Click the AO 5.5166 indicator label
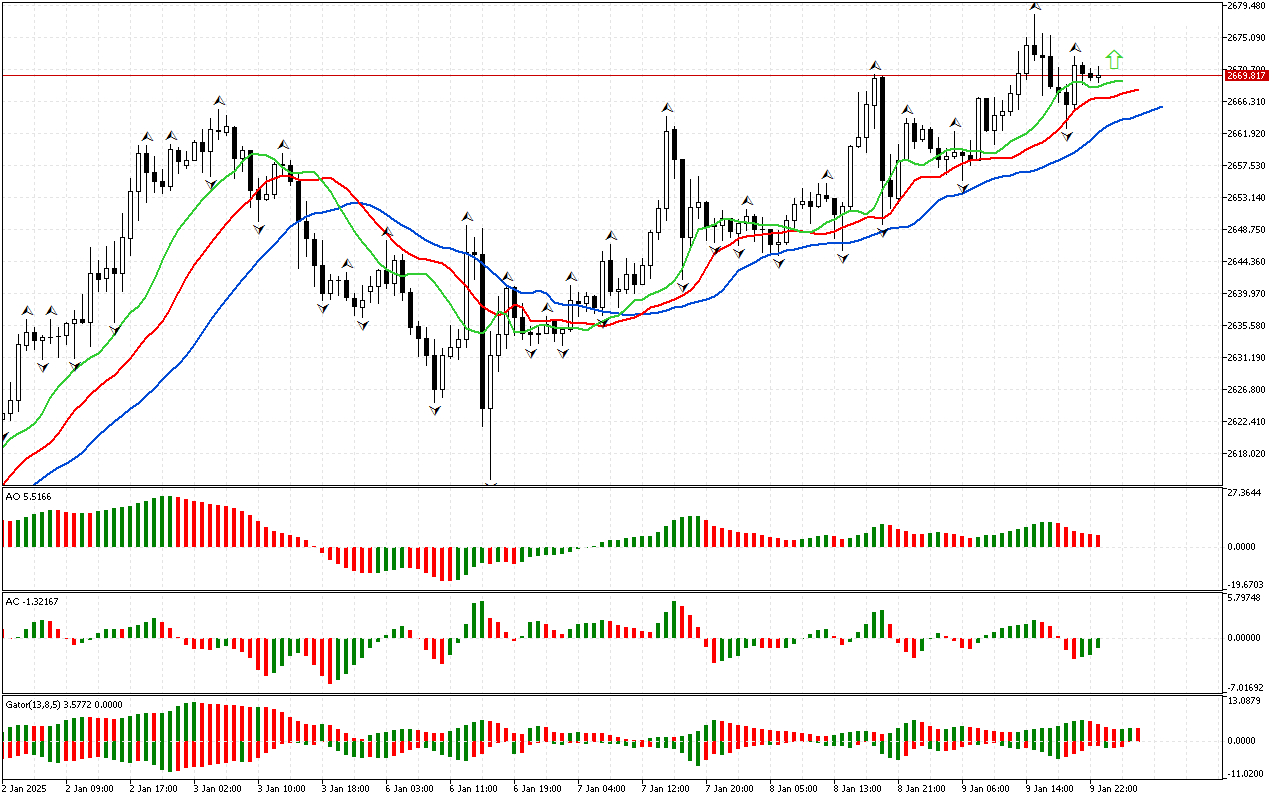This screenshot has height=800, width=1280. pyautogui.click(x=29, y=496)
